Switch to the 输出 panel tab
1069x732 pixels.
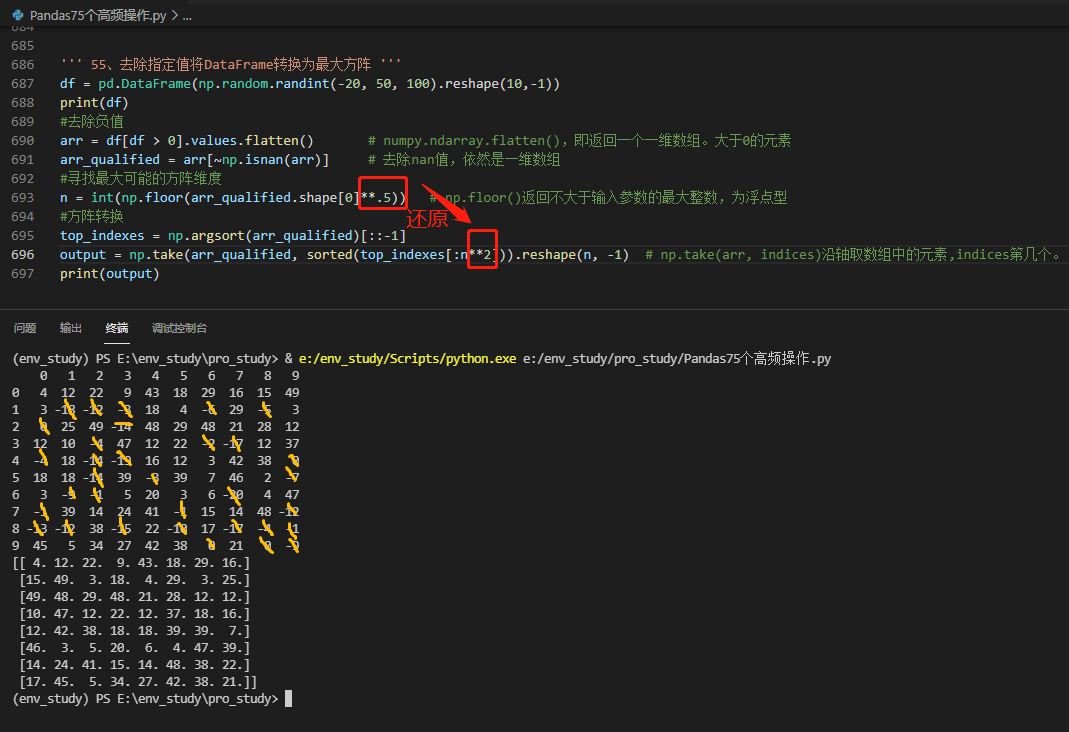coord(71,328)
